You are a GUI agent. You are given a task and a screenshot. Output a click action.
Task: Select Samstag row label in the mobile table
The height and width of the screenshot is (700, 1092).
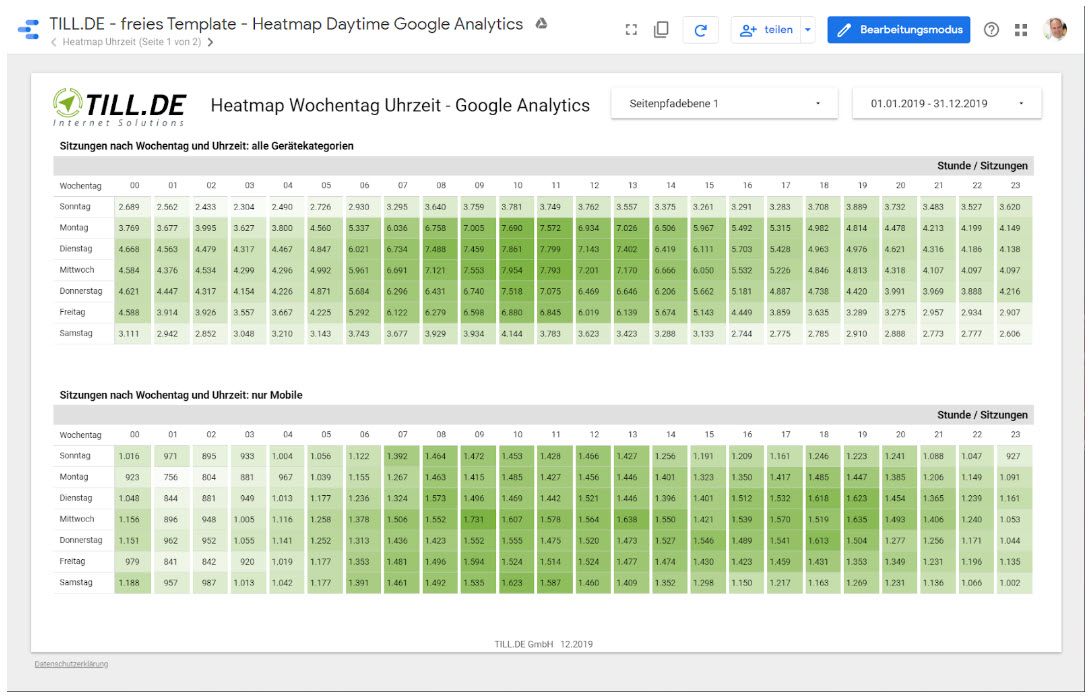pyautogui.click(x=76, y=582)
